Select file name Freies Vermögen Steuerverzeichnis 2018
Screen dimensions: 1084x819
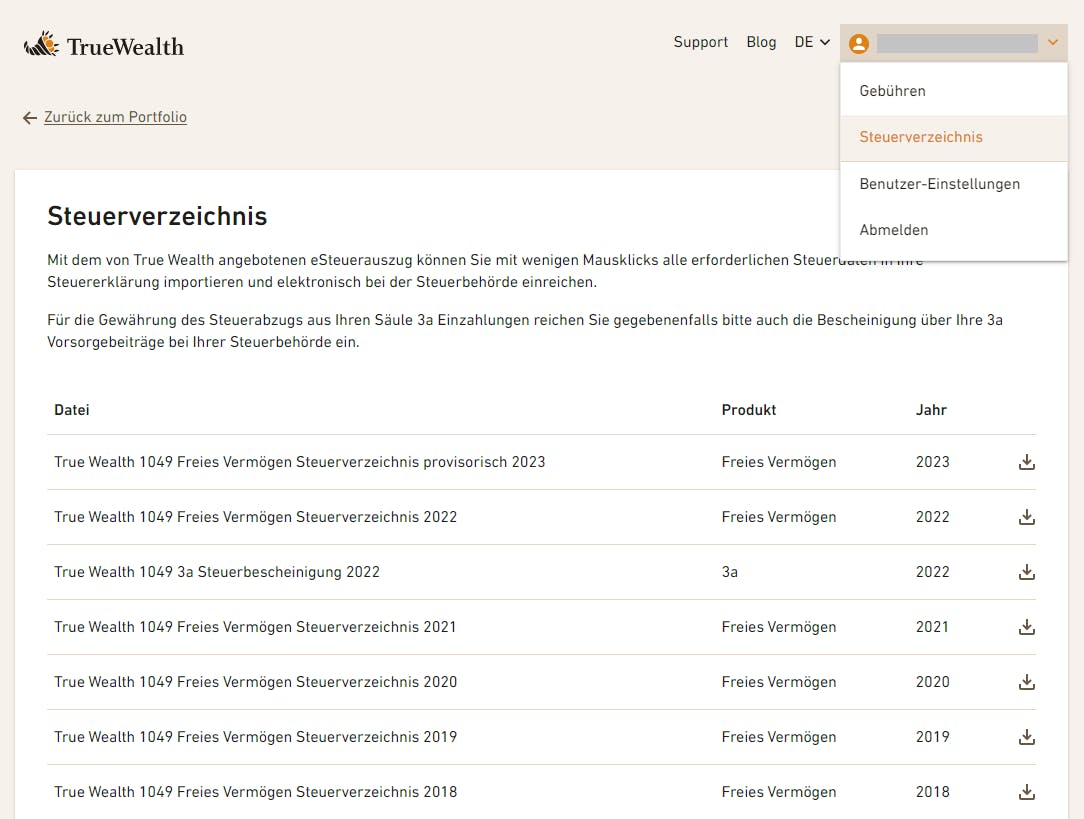tap(256, 792)
